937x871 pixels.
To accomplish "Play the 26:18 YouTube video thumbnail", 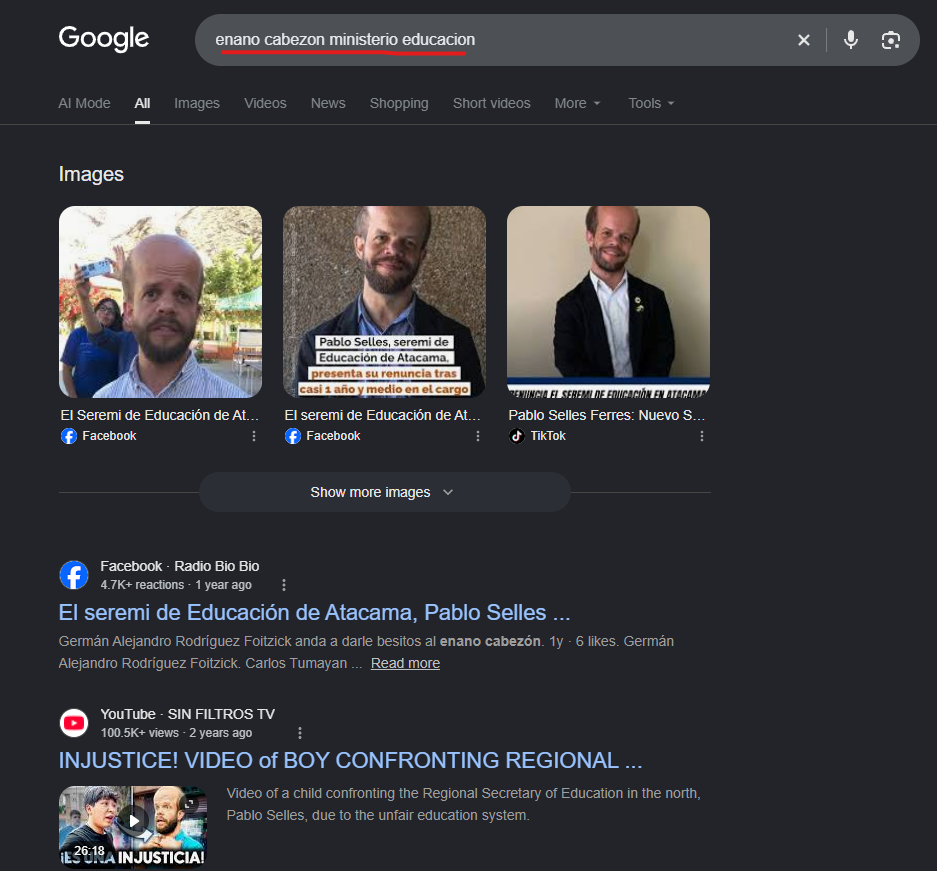I will pyautogui.click(x=133, y=826).
